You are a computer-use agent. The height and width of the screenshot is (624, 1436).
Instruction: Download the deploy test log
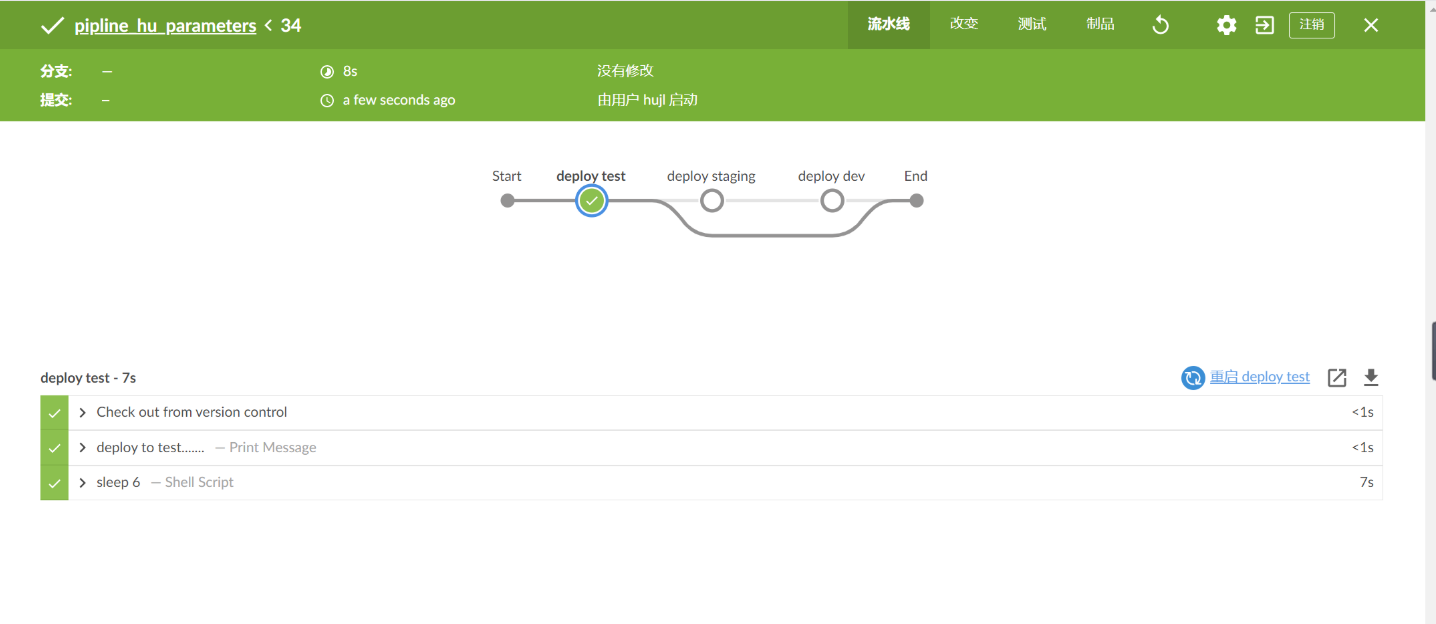point(1371,377)
